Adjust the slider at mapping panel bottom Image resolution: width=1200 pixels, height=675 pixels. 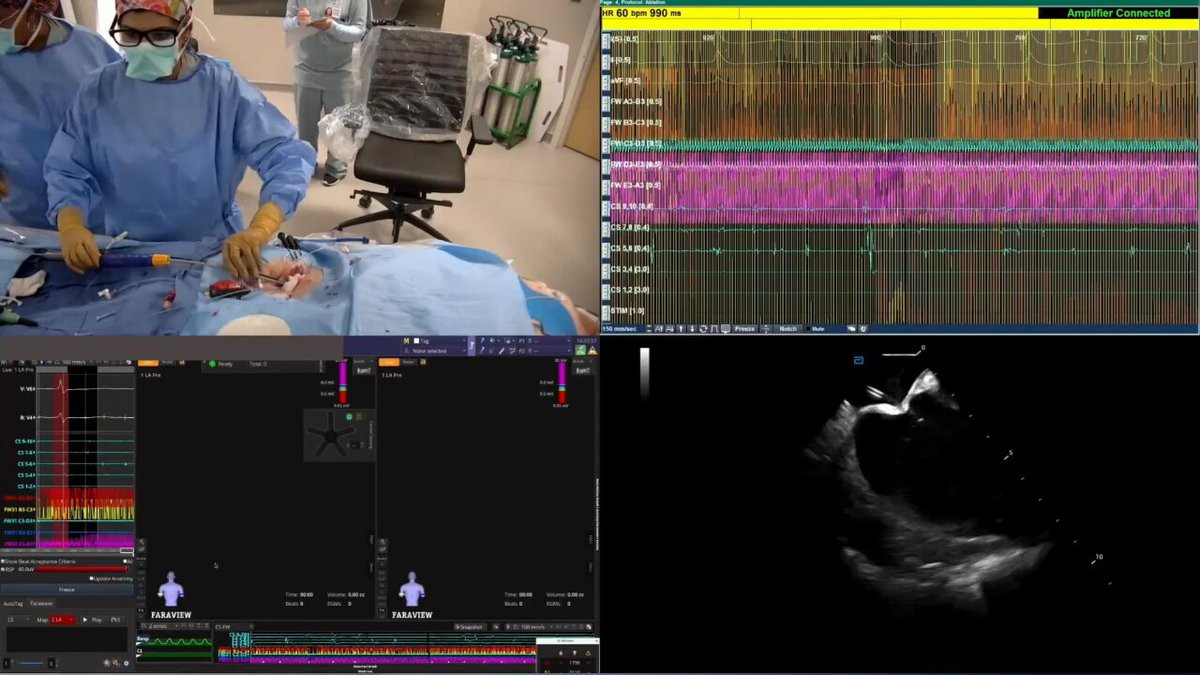click(x=30, y=663)
